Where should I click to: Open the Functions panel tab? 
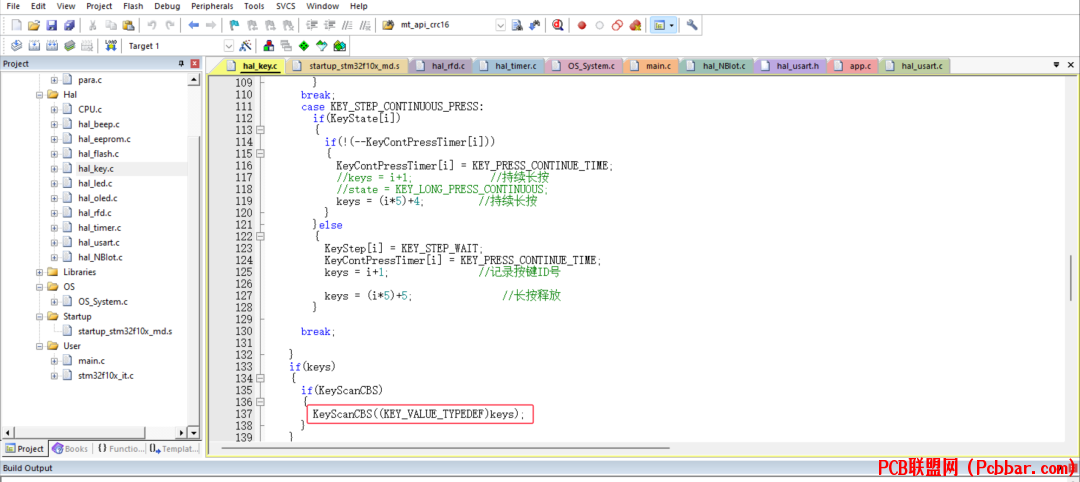(x=119, y=449)
